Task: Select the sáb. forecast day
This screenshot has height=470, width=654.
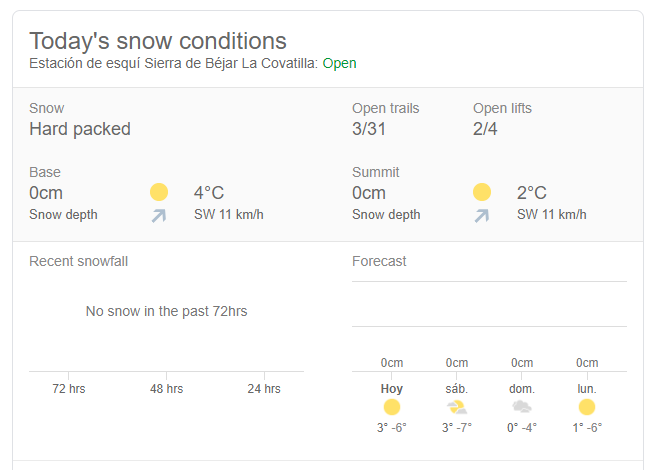Action: [457, 388]
